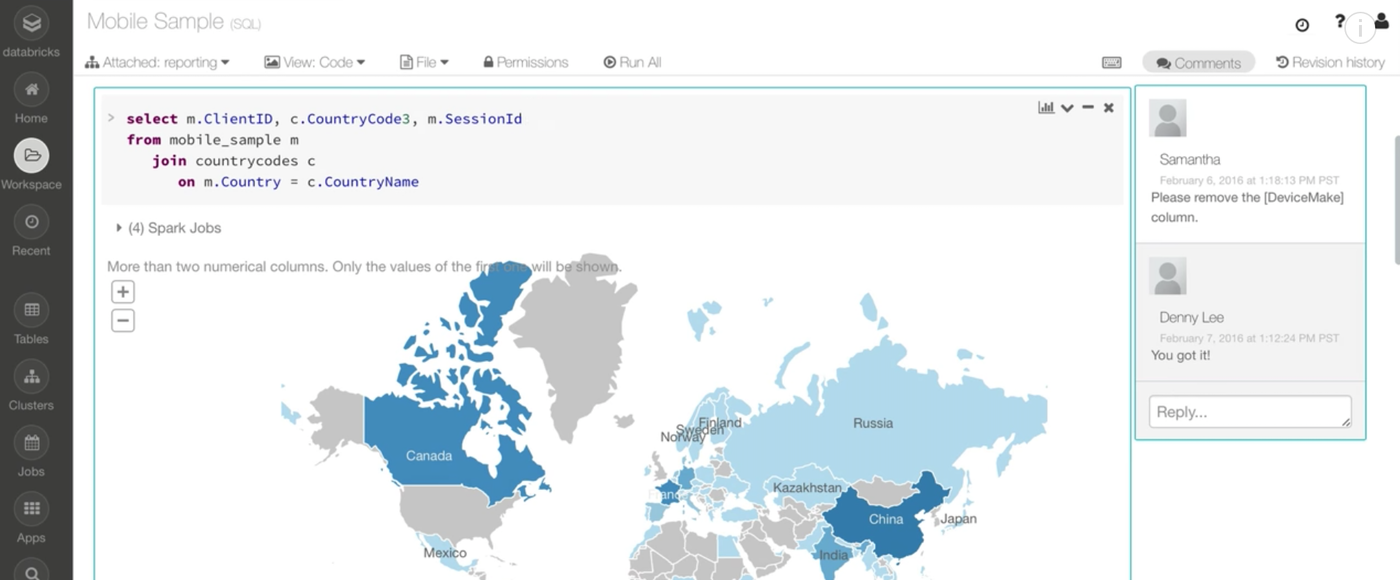Click the SQL select statement line
1400x580 pixels.
[x=324, y=119]
